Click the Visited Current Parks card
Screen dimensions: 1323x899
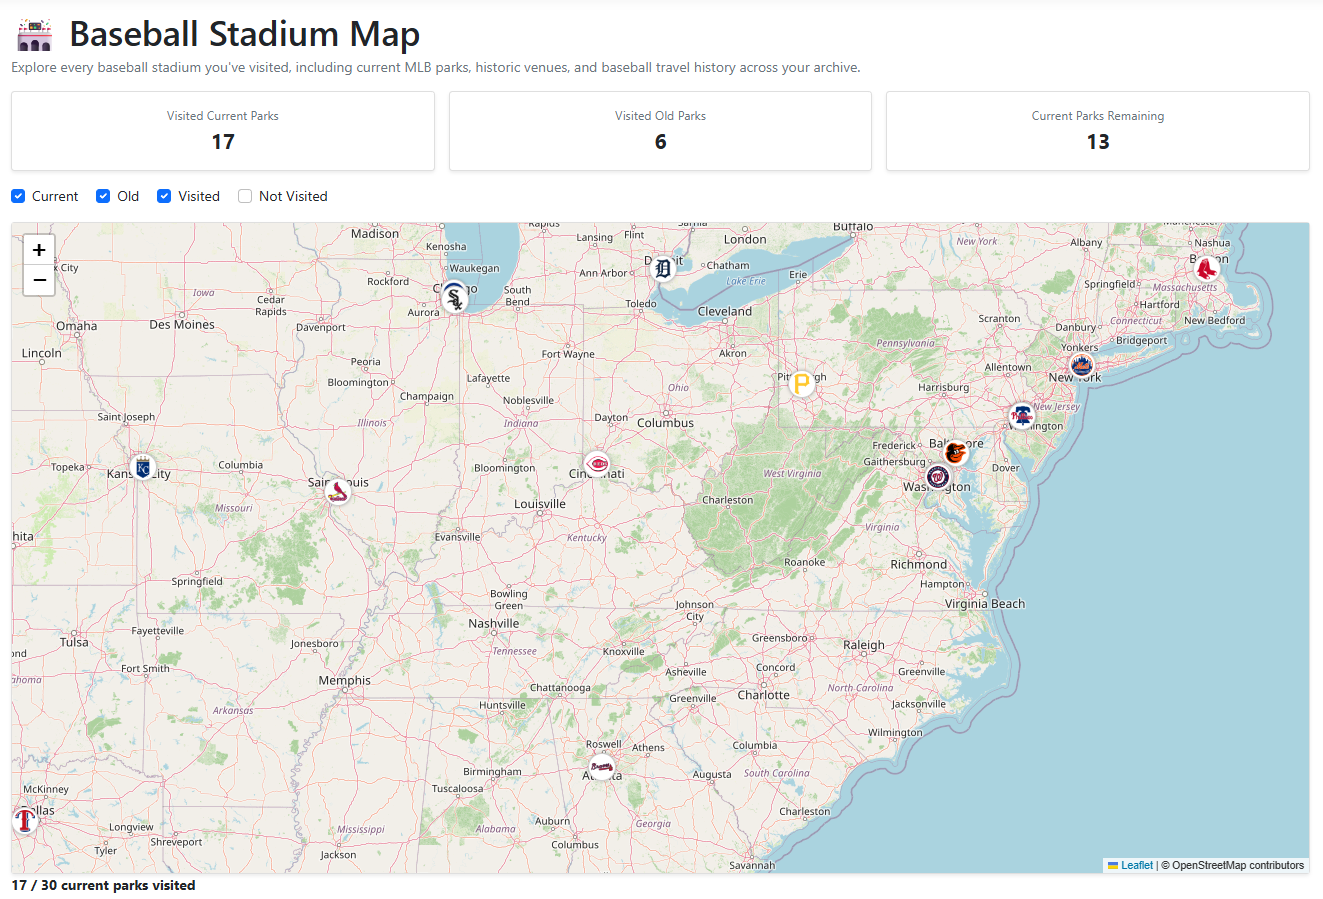click(223, 131)
